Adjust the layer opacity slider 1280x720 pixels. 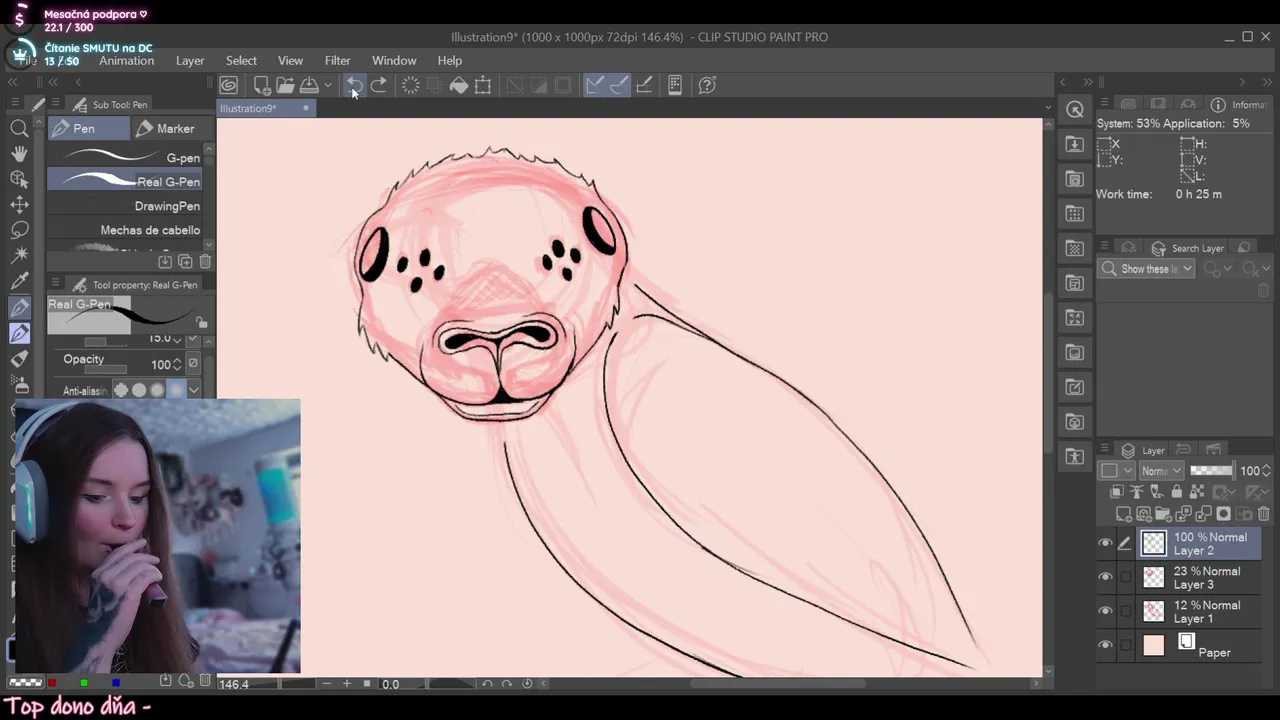coord(1211,471)
